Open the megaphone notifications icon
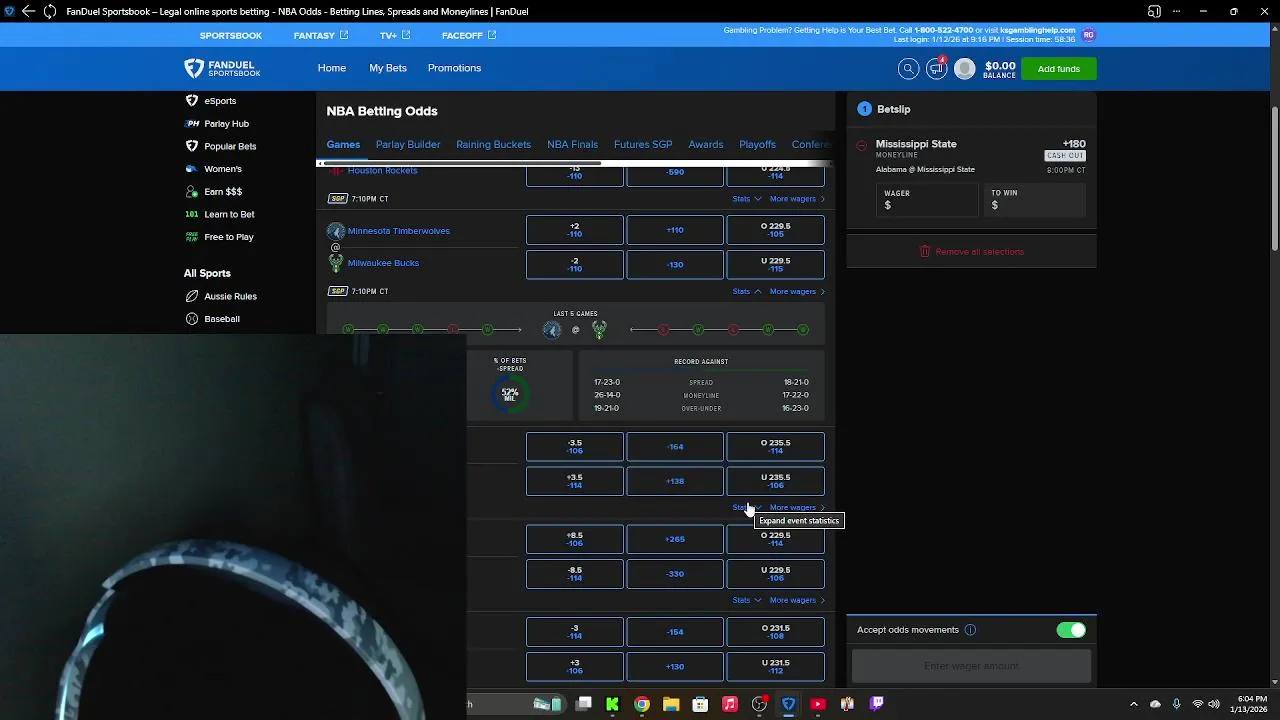The image size is (1280, 720). click(x=936, y=68)
